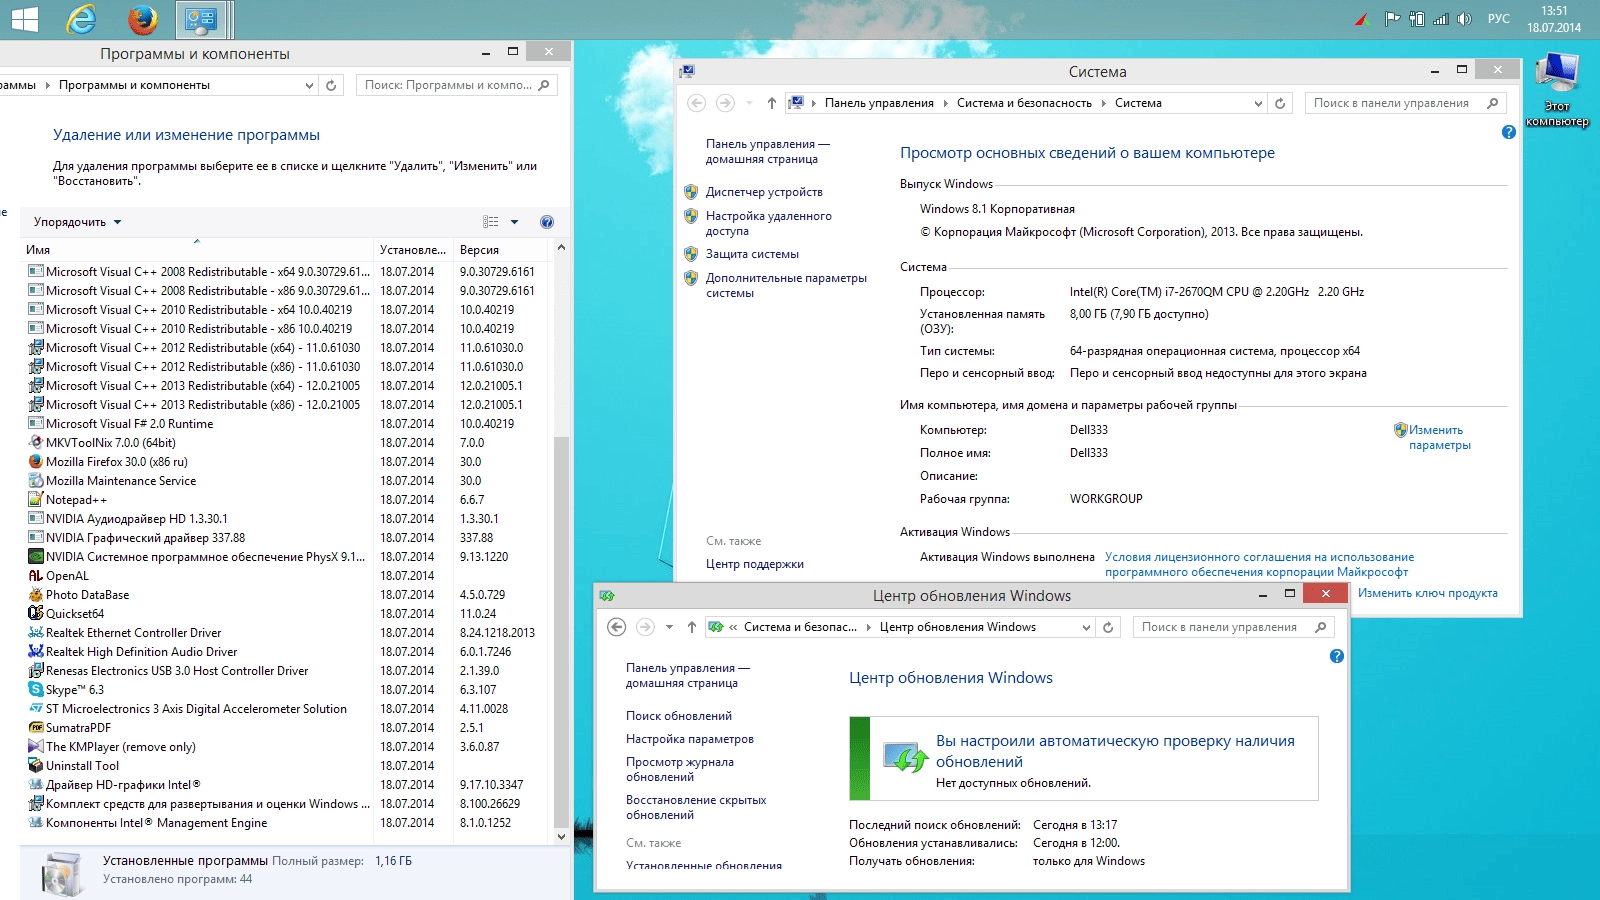Go up one level in Система window
Viewport: 1600px width, 900px height.
(x=771, y=103)
